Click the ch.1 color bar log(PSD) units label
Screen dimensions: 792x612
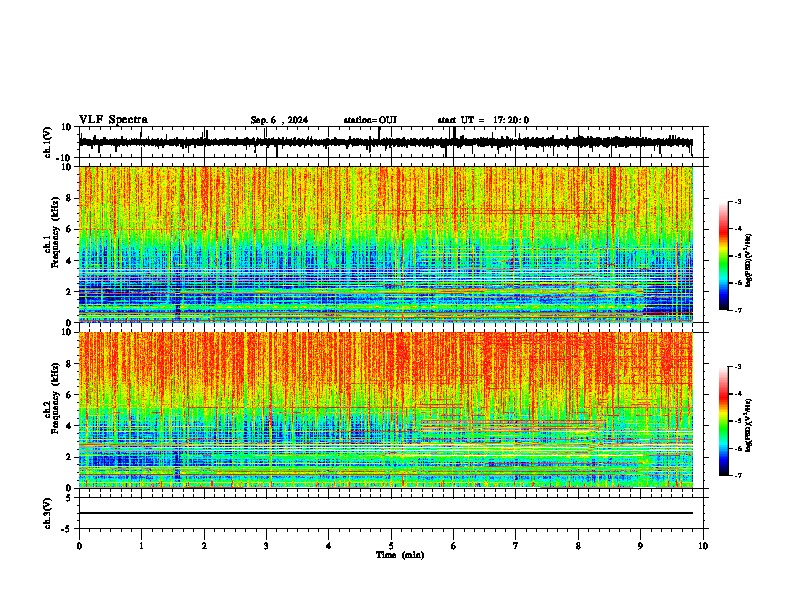[750, 261]
